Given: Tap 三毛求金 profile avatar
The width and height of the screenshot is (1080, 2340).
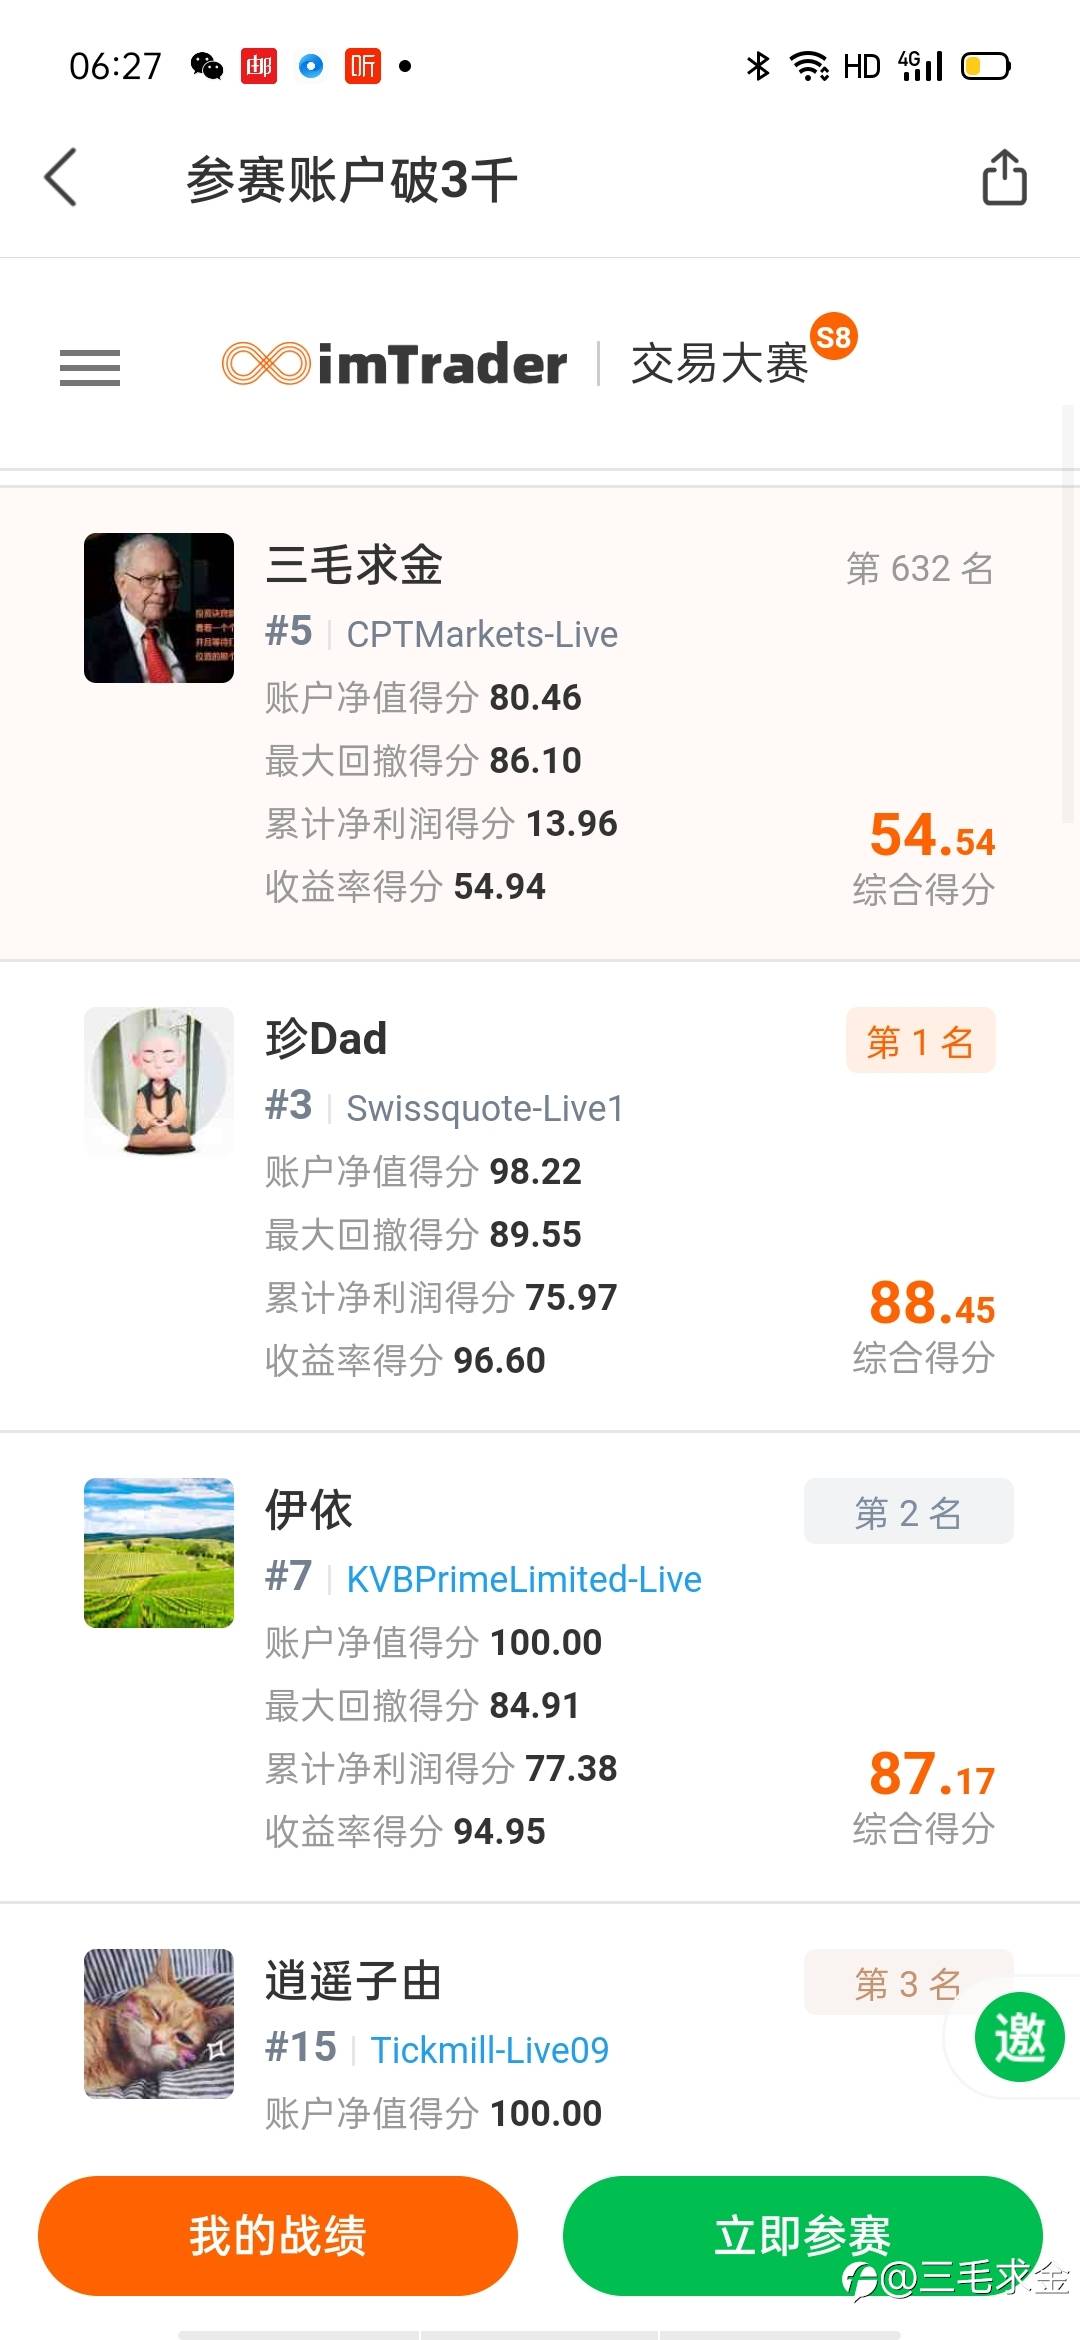Looking at the screenshot, I should pyautogui.click(x=159, y=608).
